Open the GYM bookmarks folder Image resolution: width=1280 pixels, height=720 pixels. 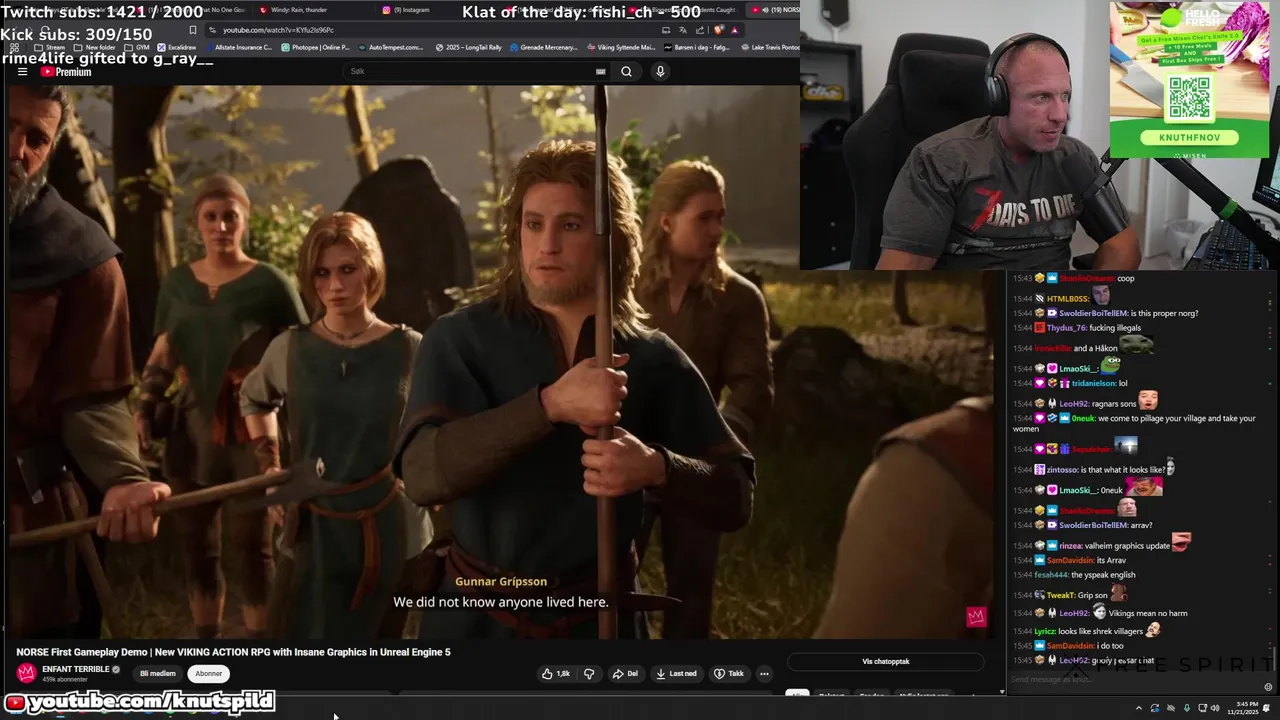[137, 47]
